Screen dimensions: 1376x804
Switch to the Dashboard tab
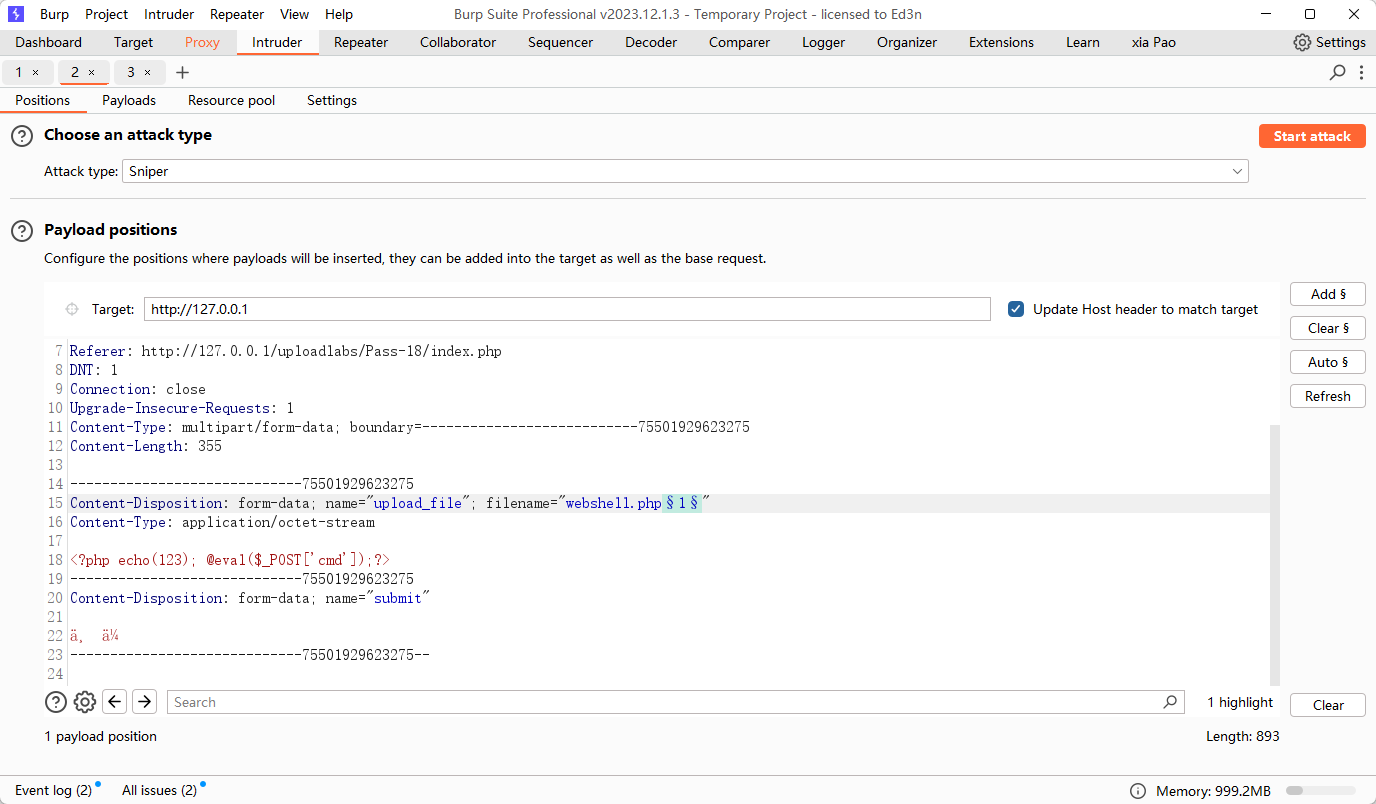click(48, 42)
